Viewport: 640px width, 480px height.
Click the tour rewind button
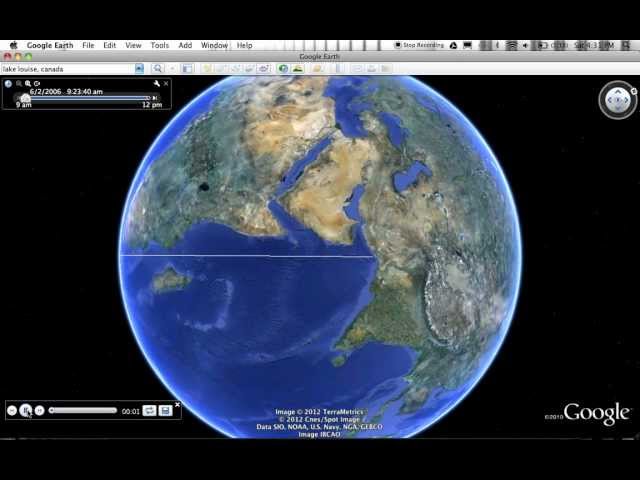pyautogui.click(x=12, y=411)
